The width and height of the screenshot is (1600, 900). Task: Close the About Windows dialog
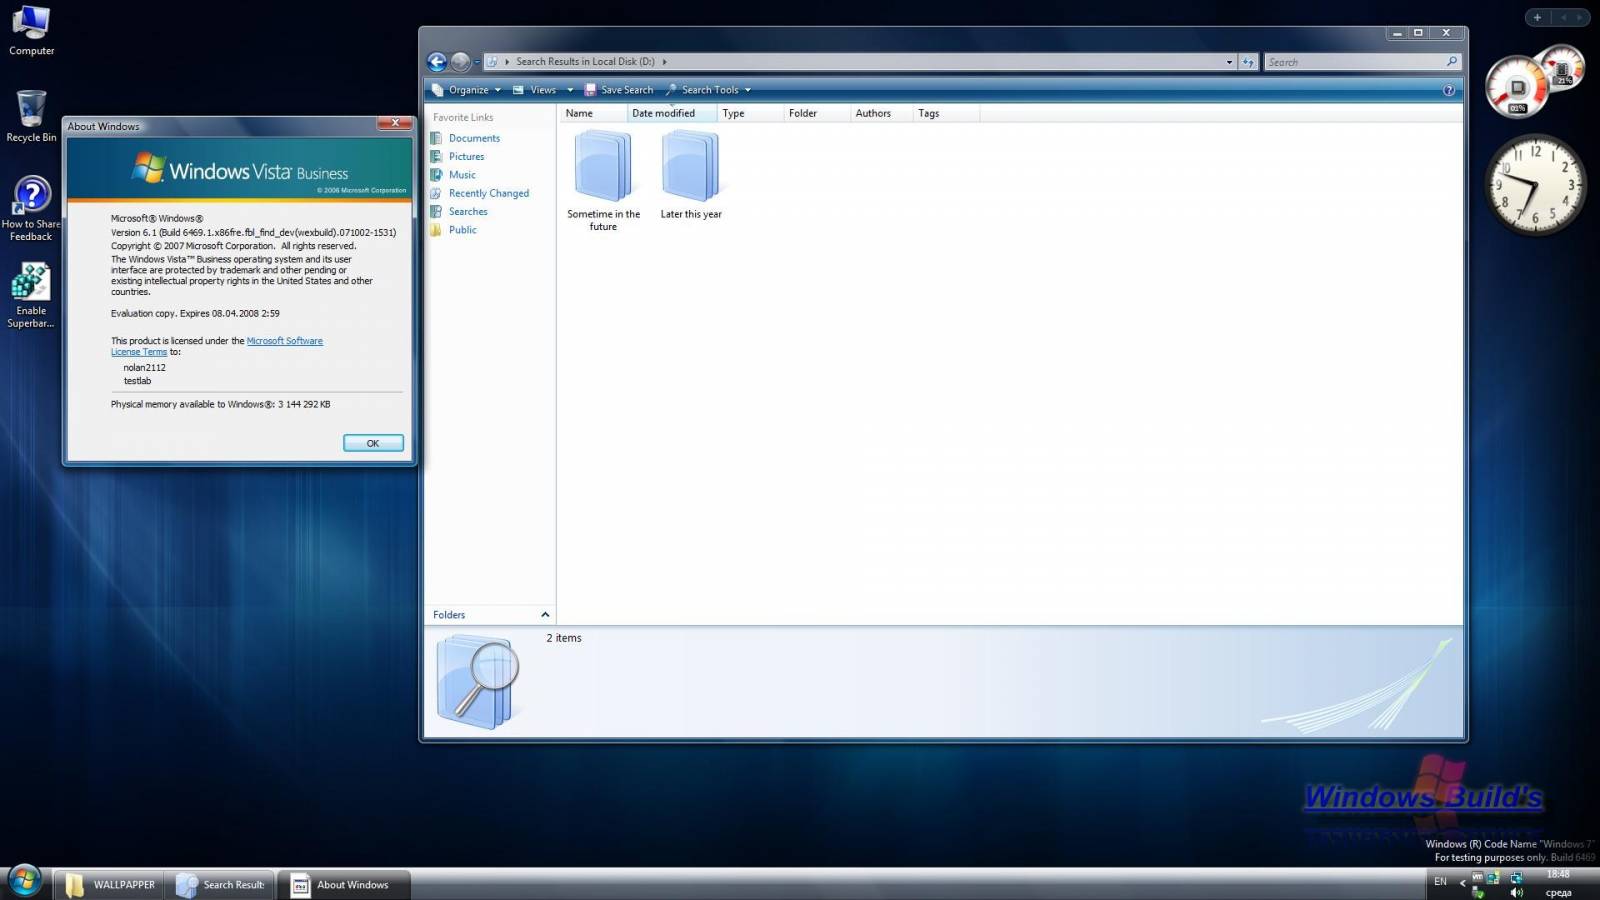click(394, 123)
